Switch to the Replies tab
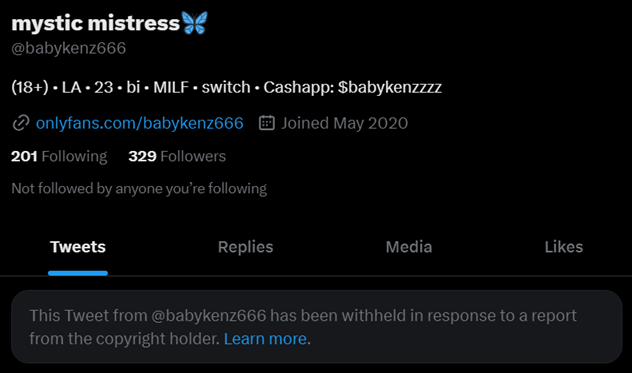The height and width of the screenshot is (373, 632). click(x=245, y=247)
